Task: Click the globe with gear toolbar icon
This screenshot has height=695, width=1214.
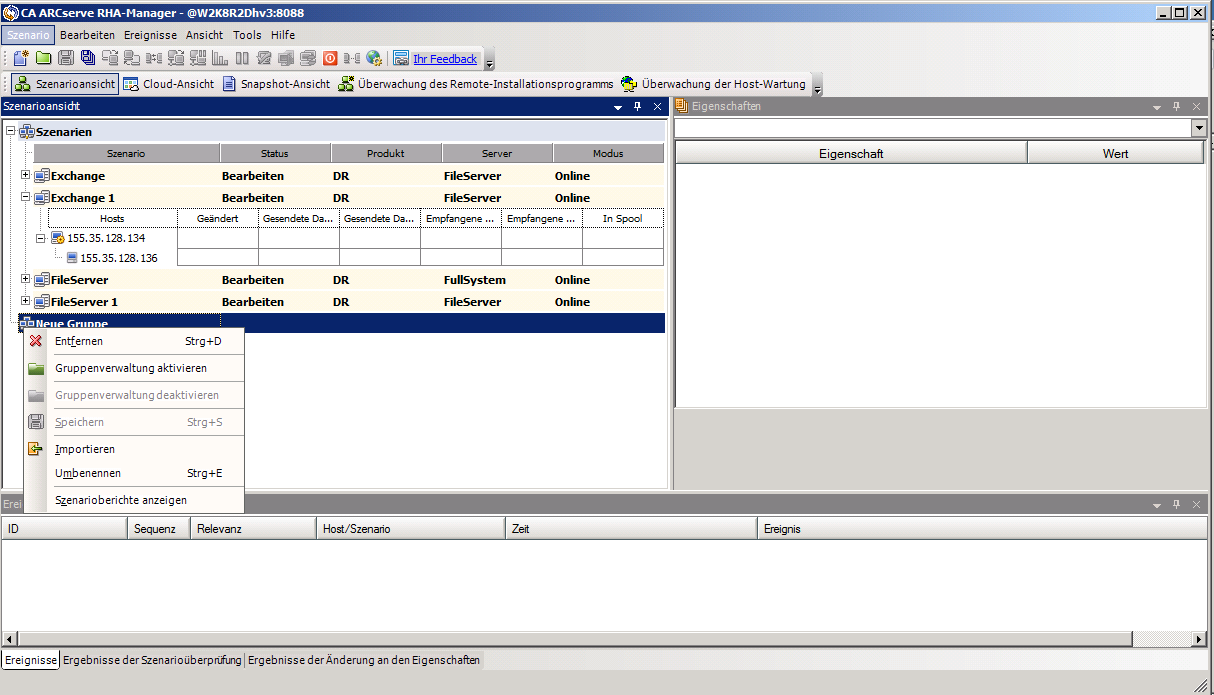Action: [x=374, y=58]
